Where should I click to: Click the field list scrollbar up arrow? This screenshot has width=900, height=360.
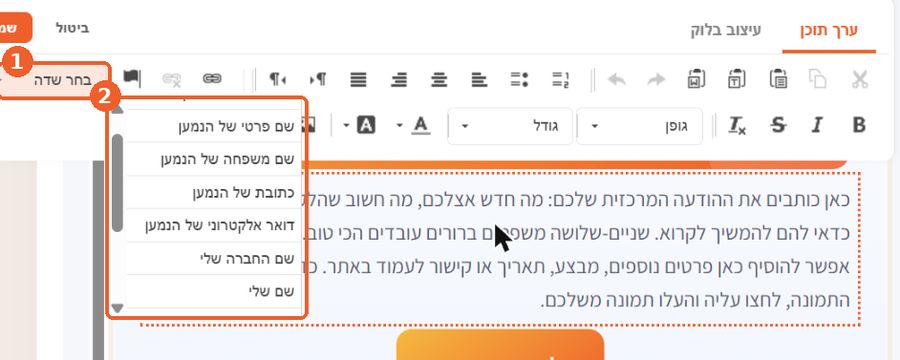coord(118,109)
